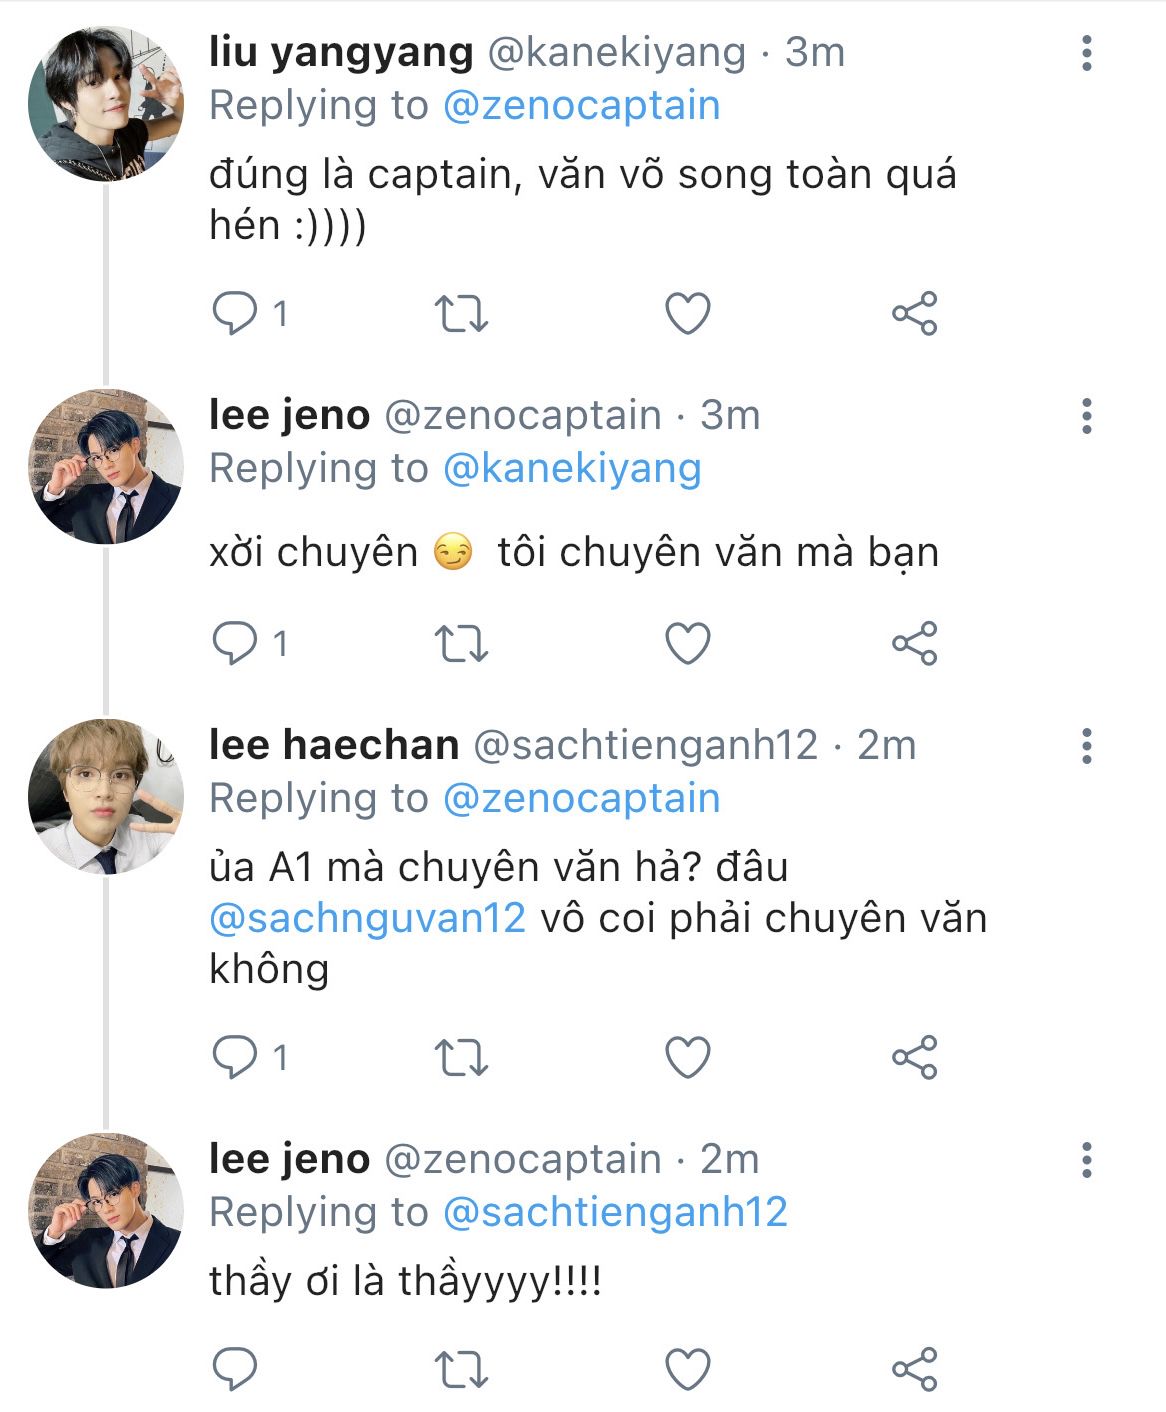The width and height of the screenshot is (1166, 1412).
Task: Like lee jeno's 'xời chuyên' tweet
Action: pyautogui.click(x=688, y=643)
